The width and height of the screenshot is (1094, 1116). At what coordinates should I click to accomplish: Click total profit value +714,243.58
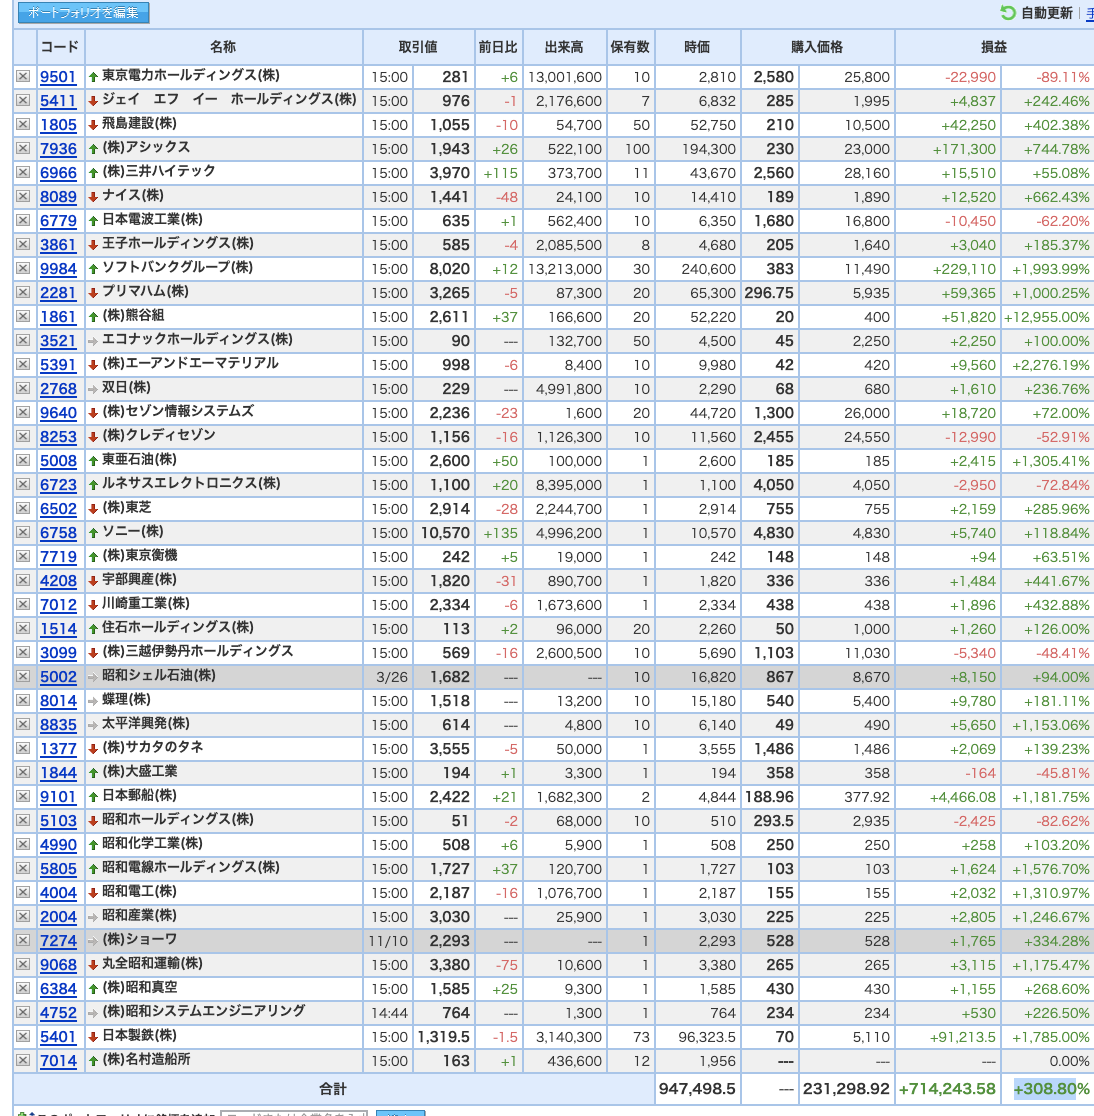click(947, 1089)
